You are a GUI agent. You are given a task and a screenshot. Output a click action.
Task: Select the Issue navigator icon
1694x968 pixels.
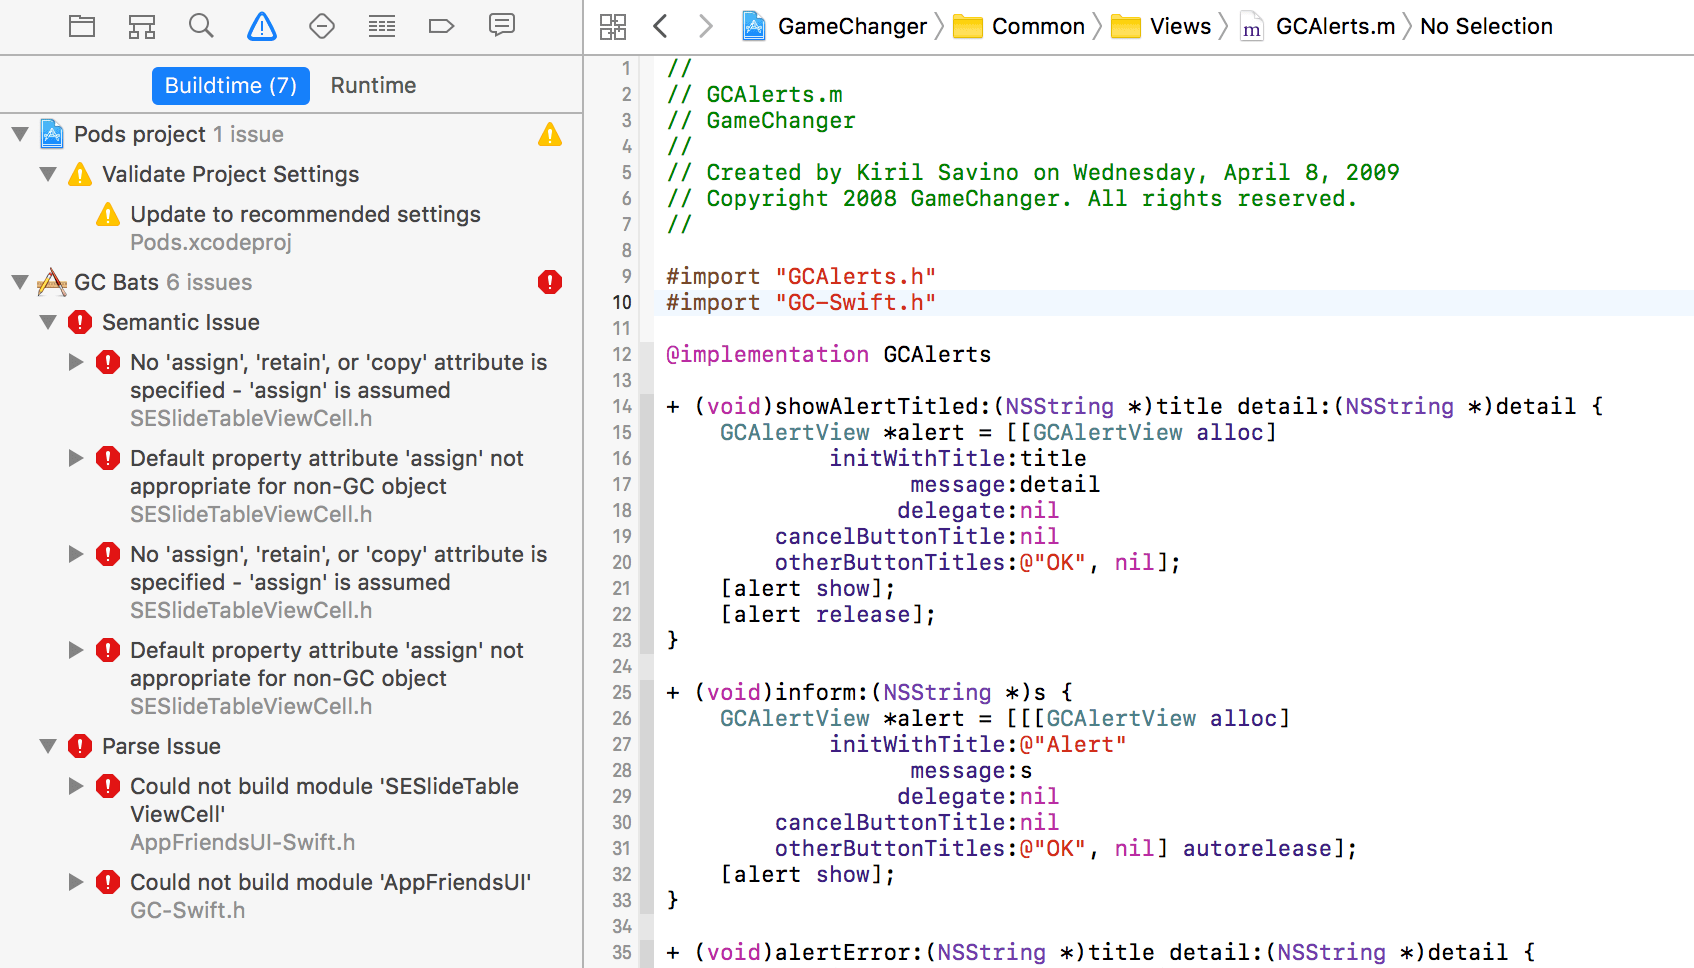[261, 27]
